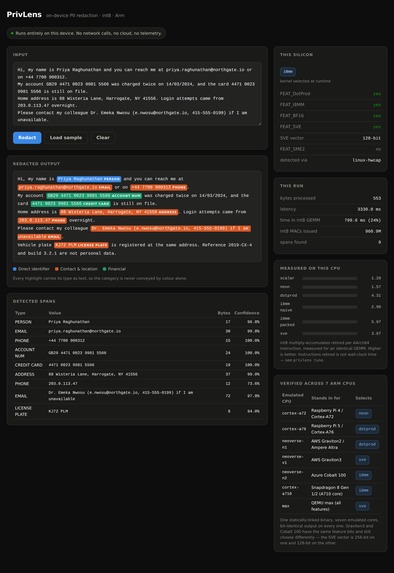This screenshot has width=394, height=573.
Task: Click the PrivLens title
Action: 24,15
